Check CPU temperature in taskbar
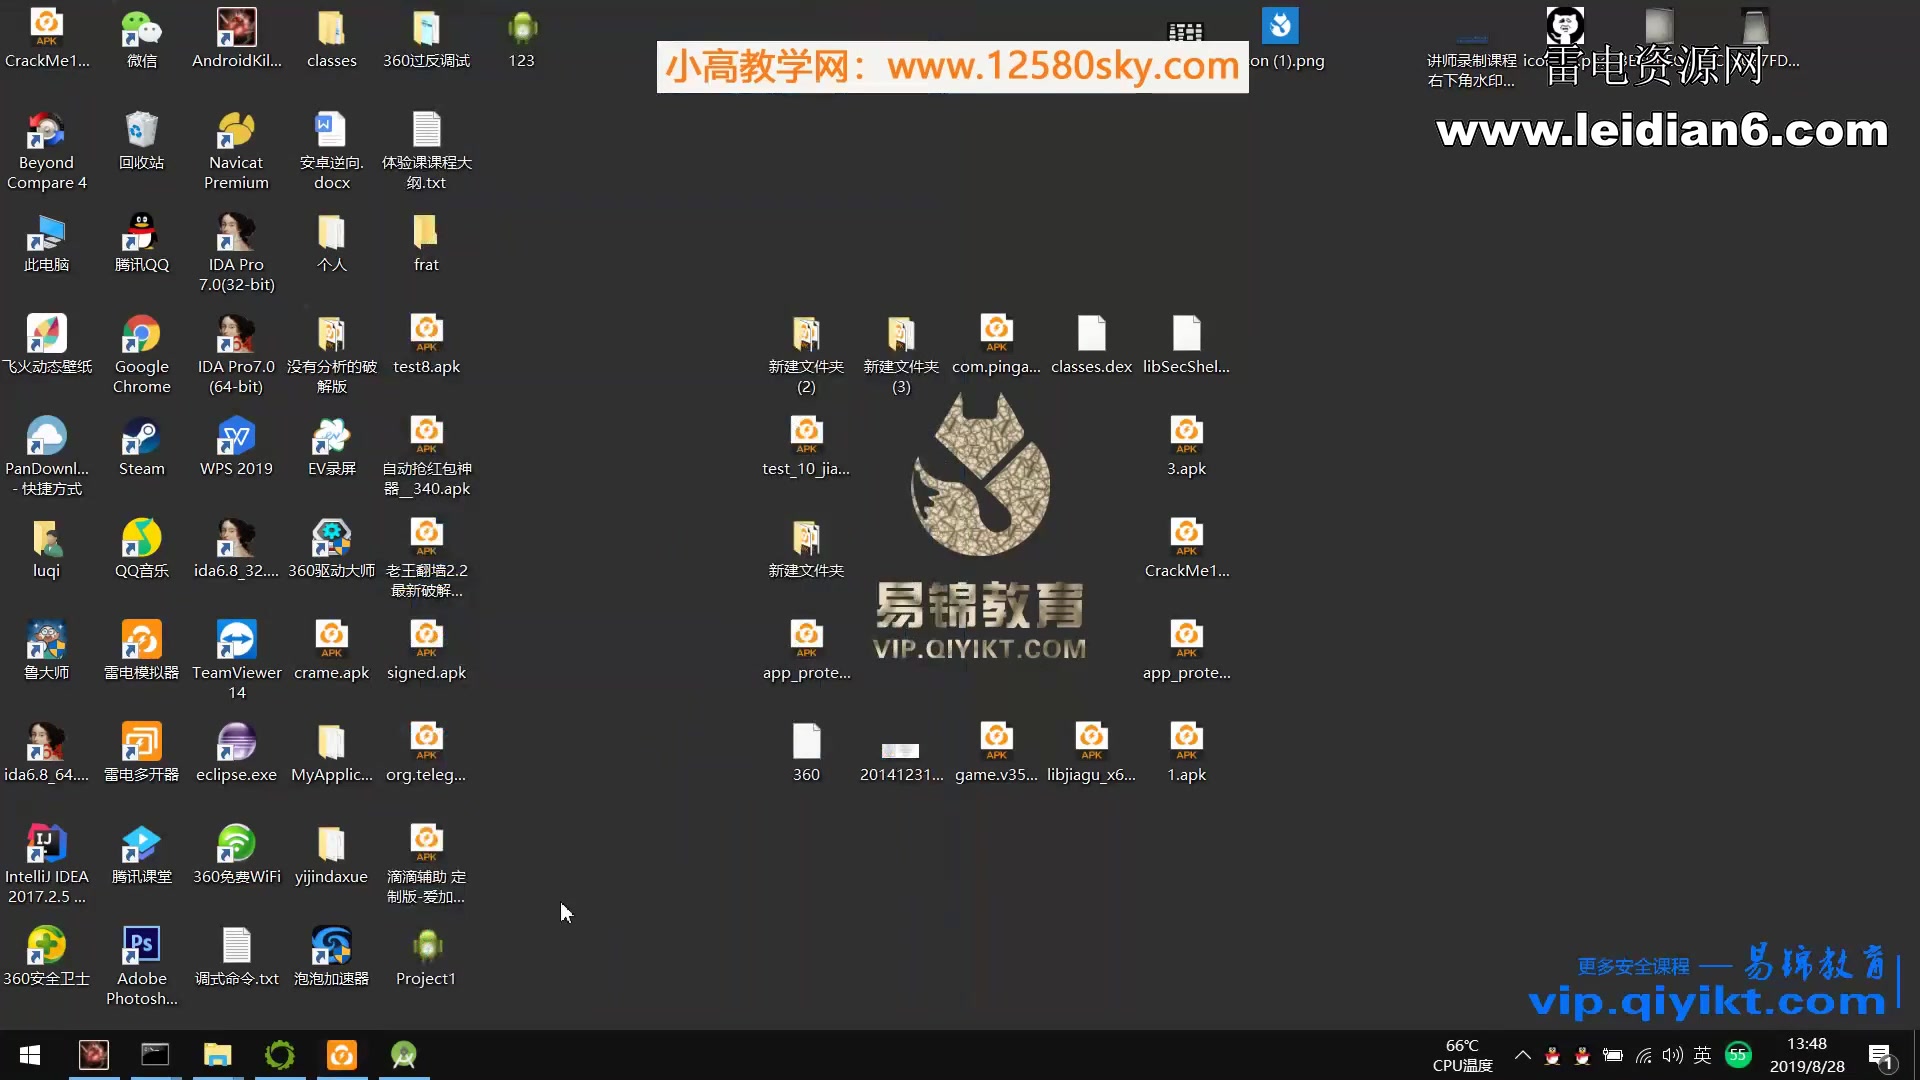 [1460, 1054]
